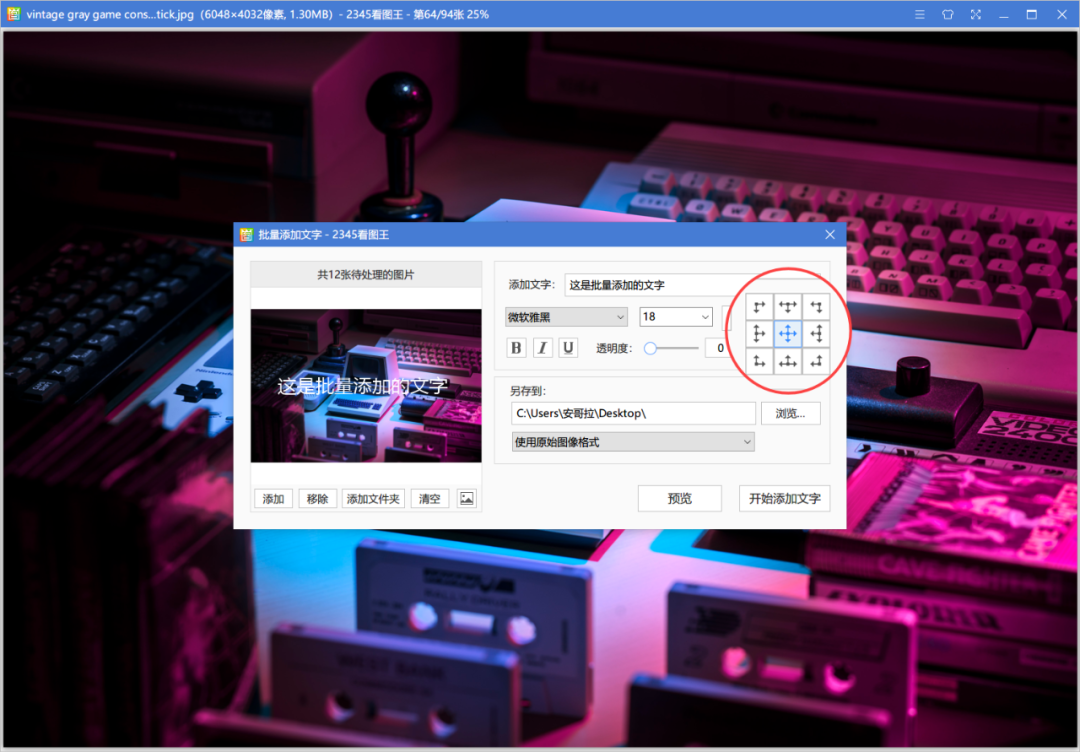Select the top-center text position icon

(788, 306)
